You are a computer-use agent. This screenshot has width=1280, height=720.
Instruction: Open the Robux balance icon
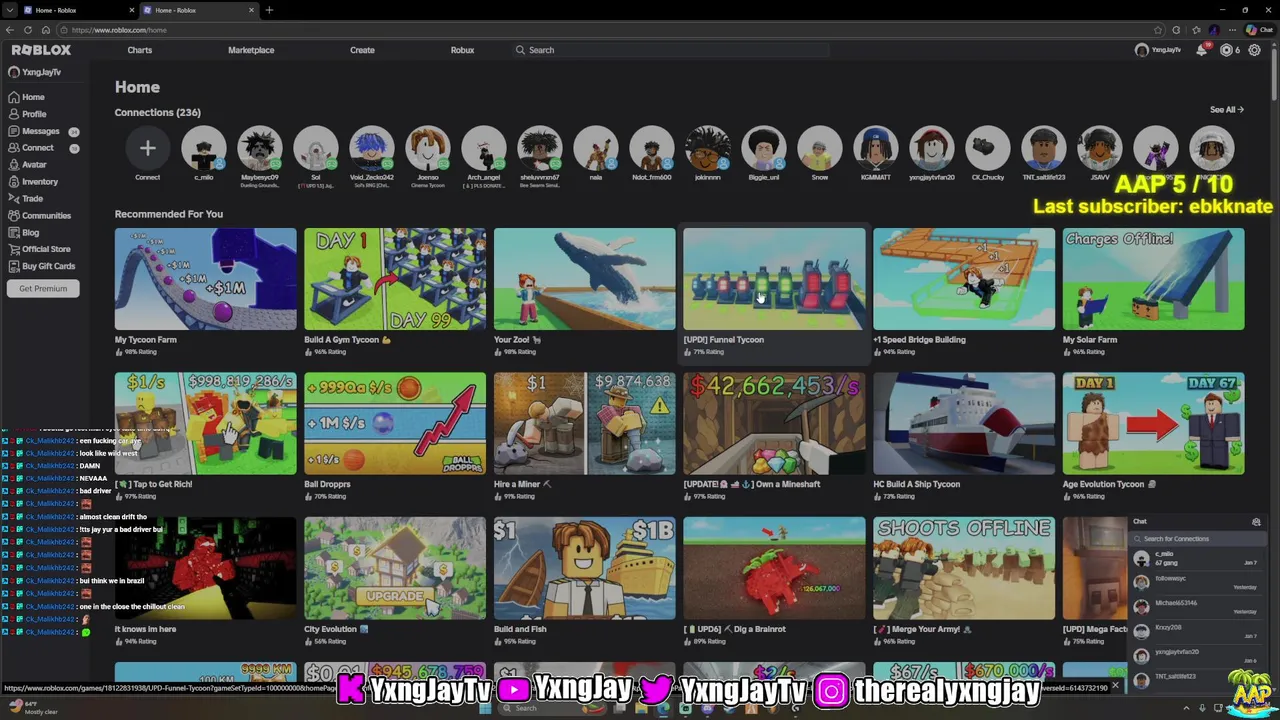1227,50
